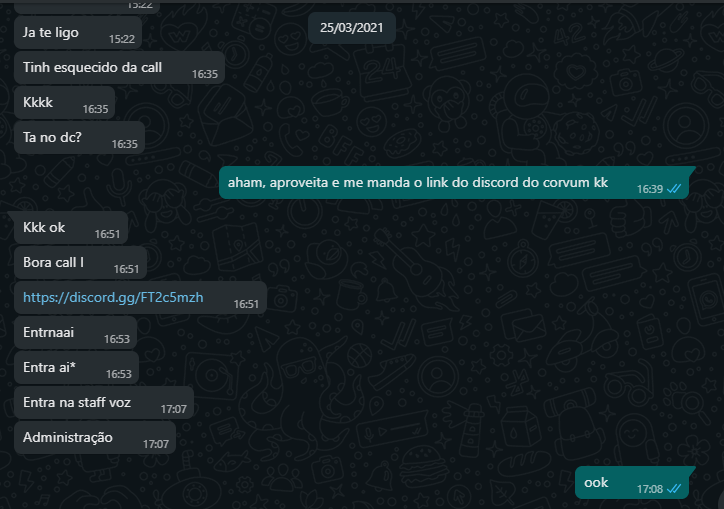Click the 17:08 timestamp on ook message
Viewport: 724px width, 509px height.
tap(650, 489)
